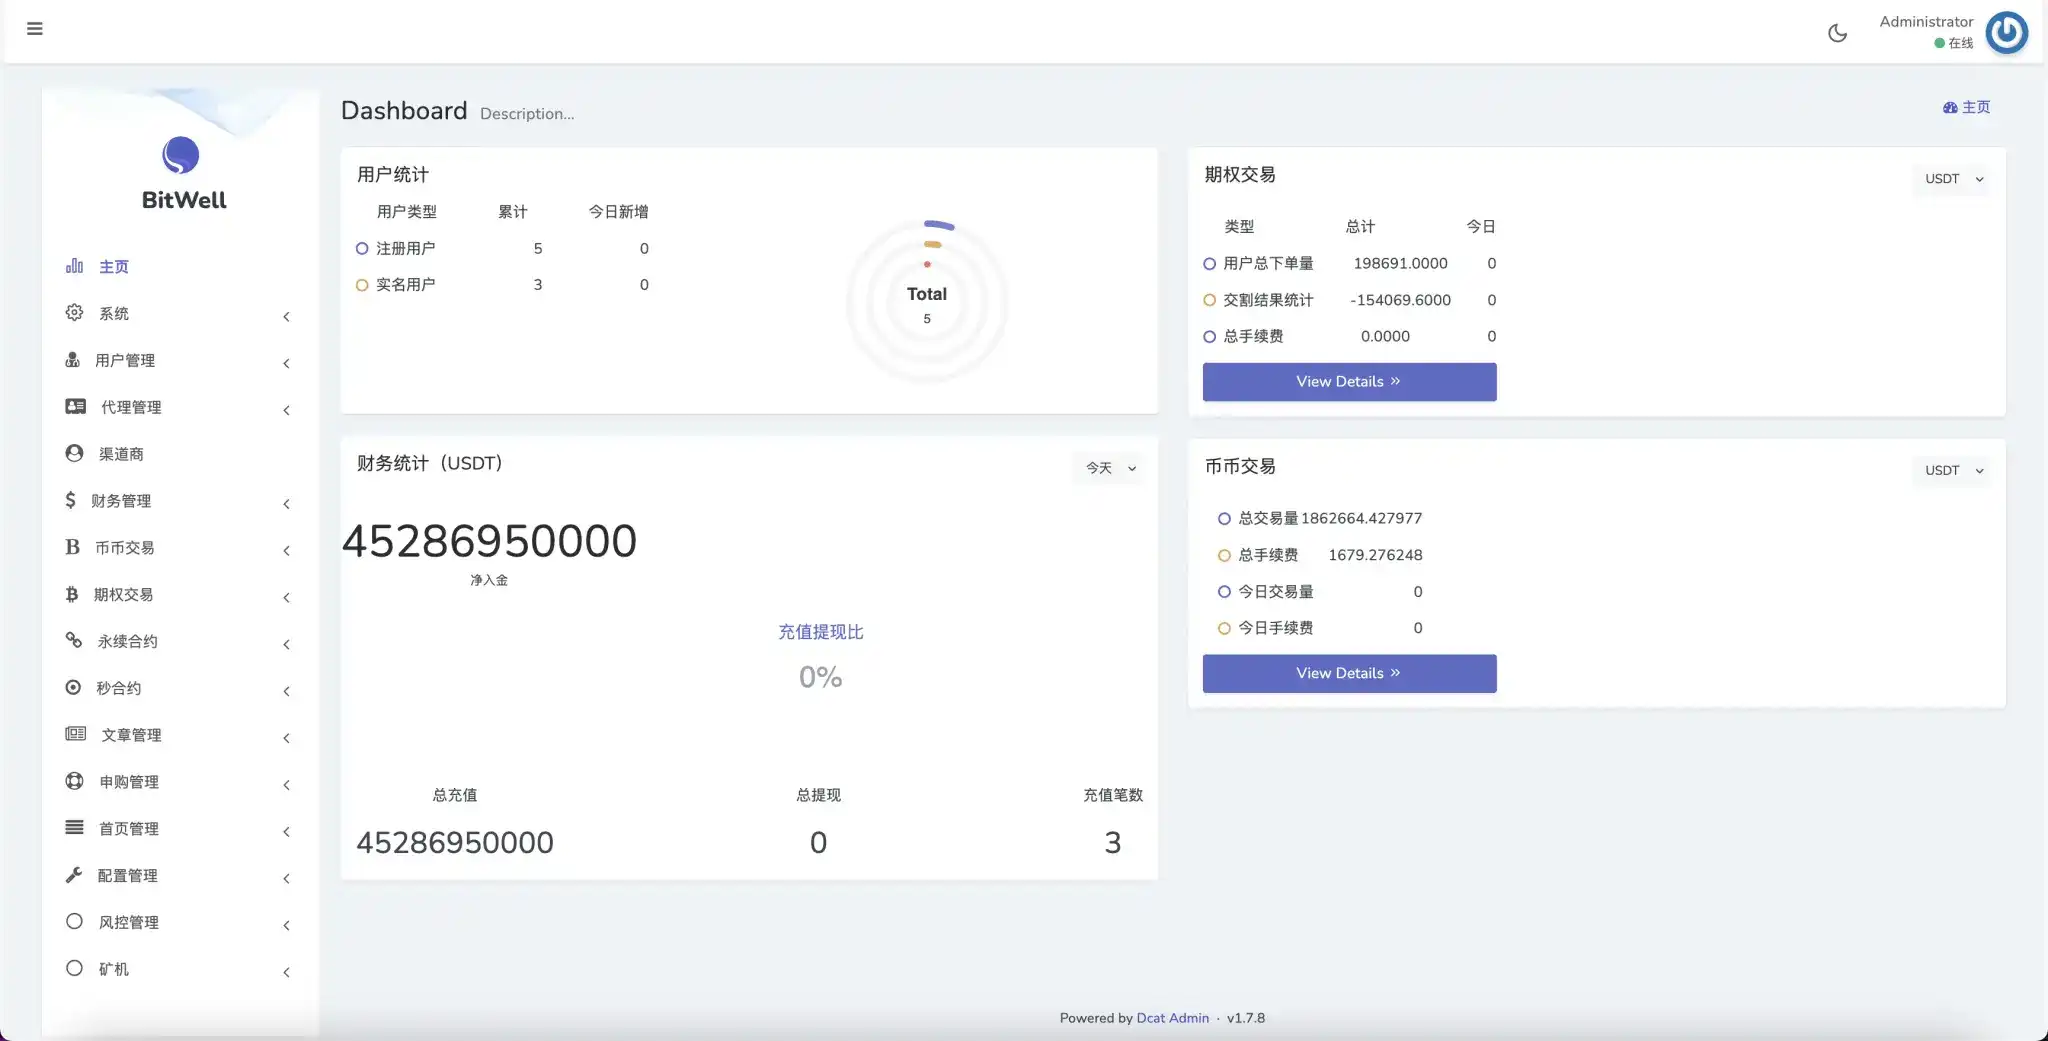Toggle dark mode moon icon
Image resolution: width=2048 pixels, height=1041 pixels.
1837,33
